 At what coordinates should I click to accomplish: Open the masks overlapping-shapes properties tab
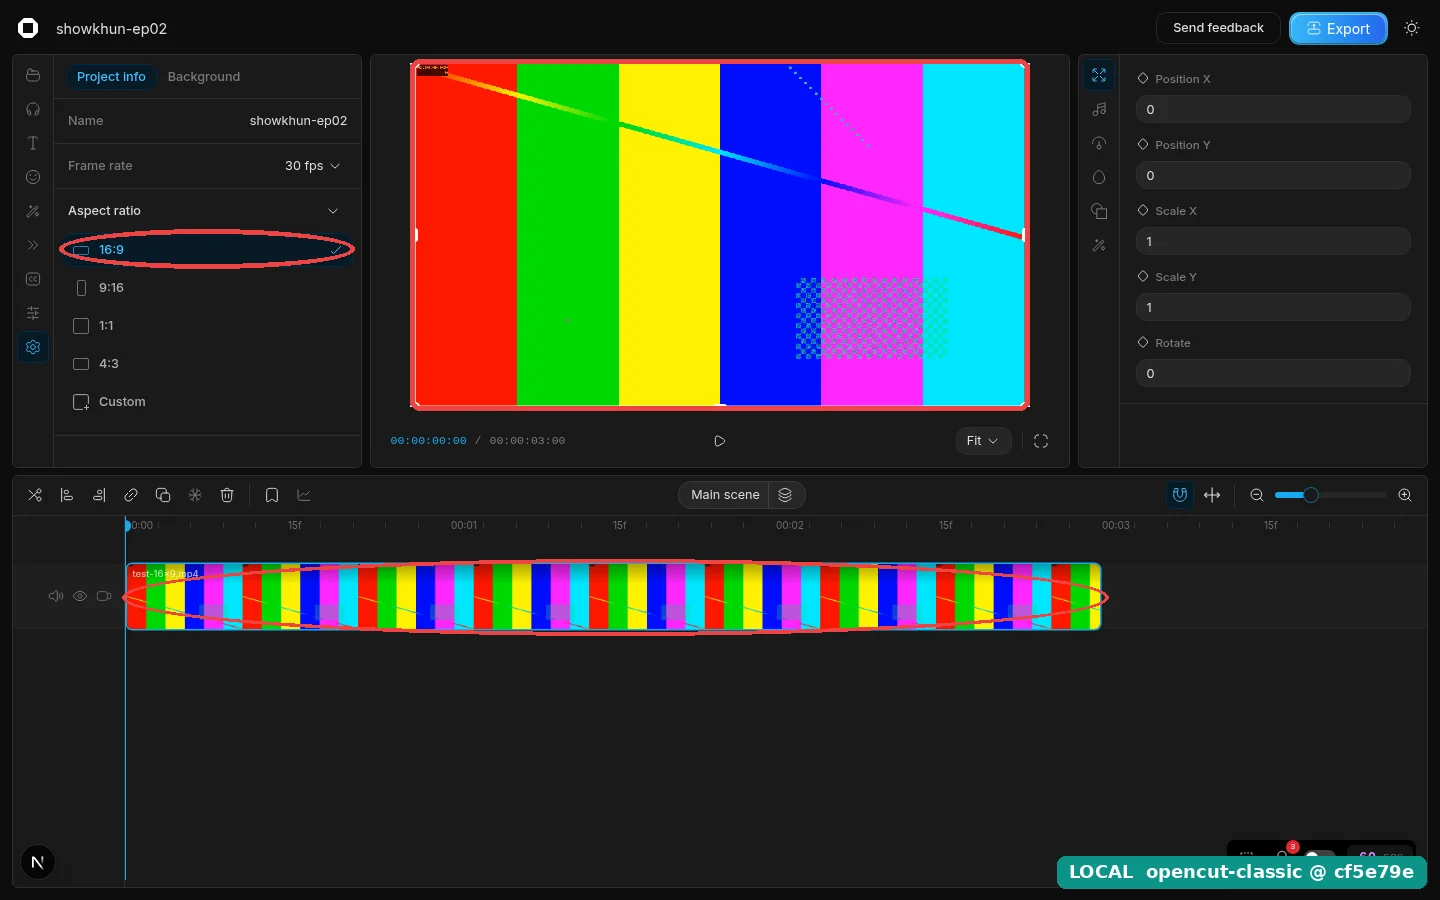[1099, 211]
